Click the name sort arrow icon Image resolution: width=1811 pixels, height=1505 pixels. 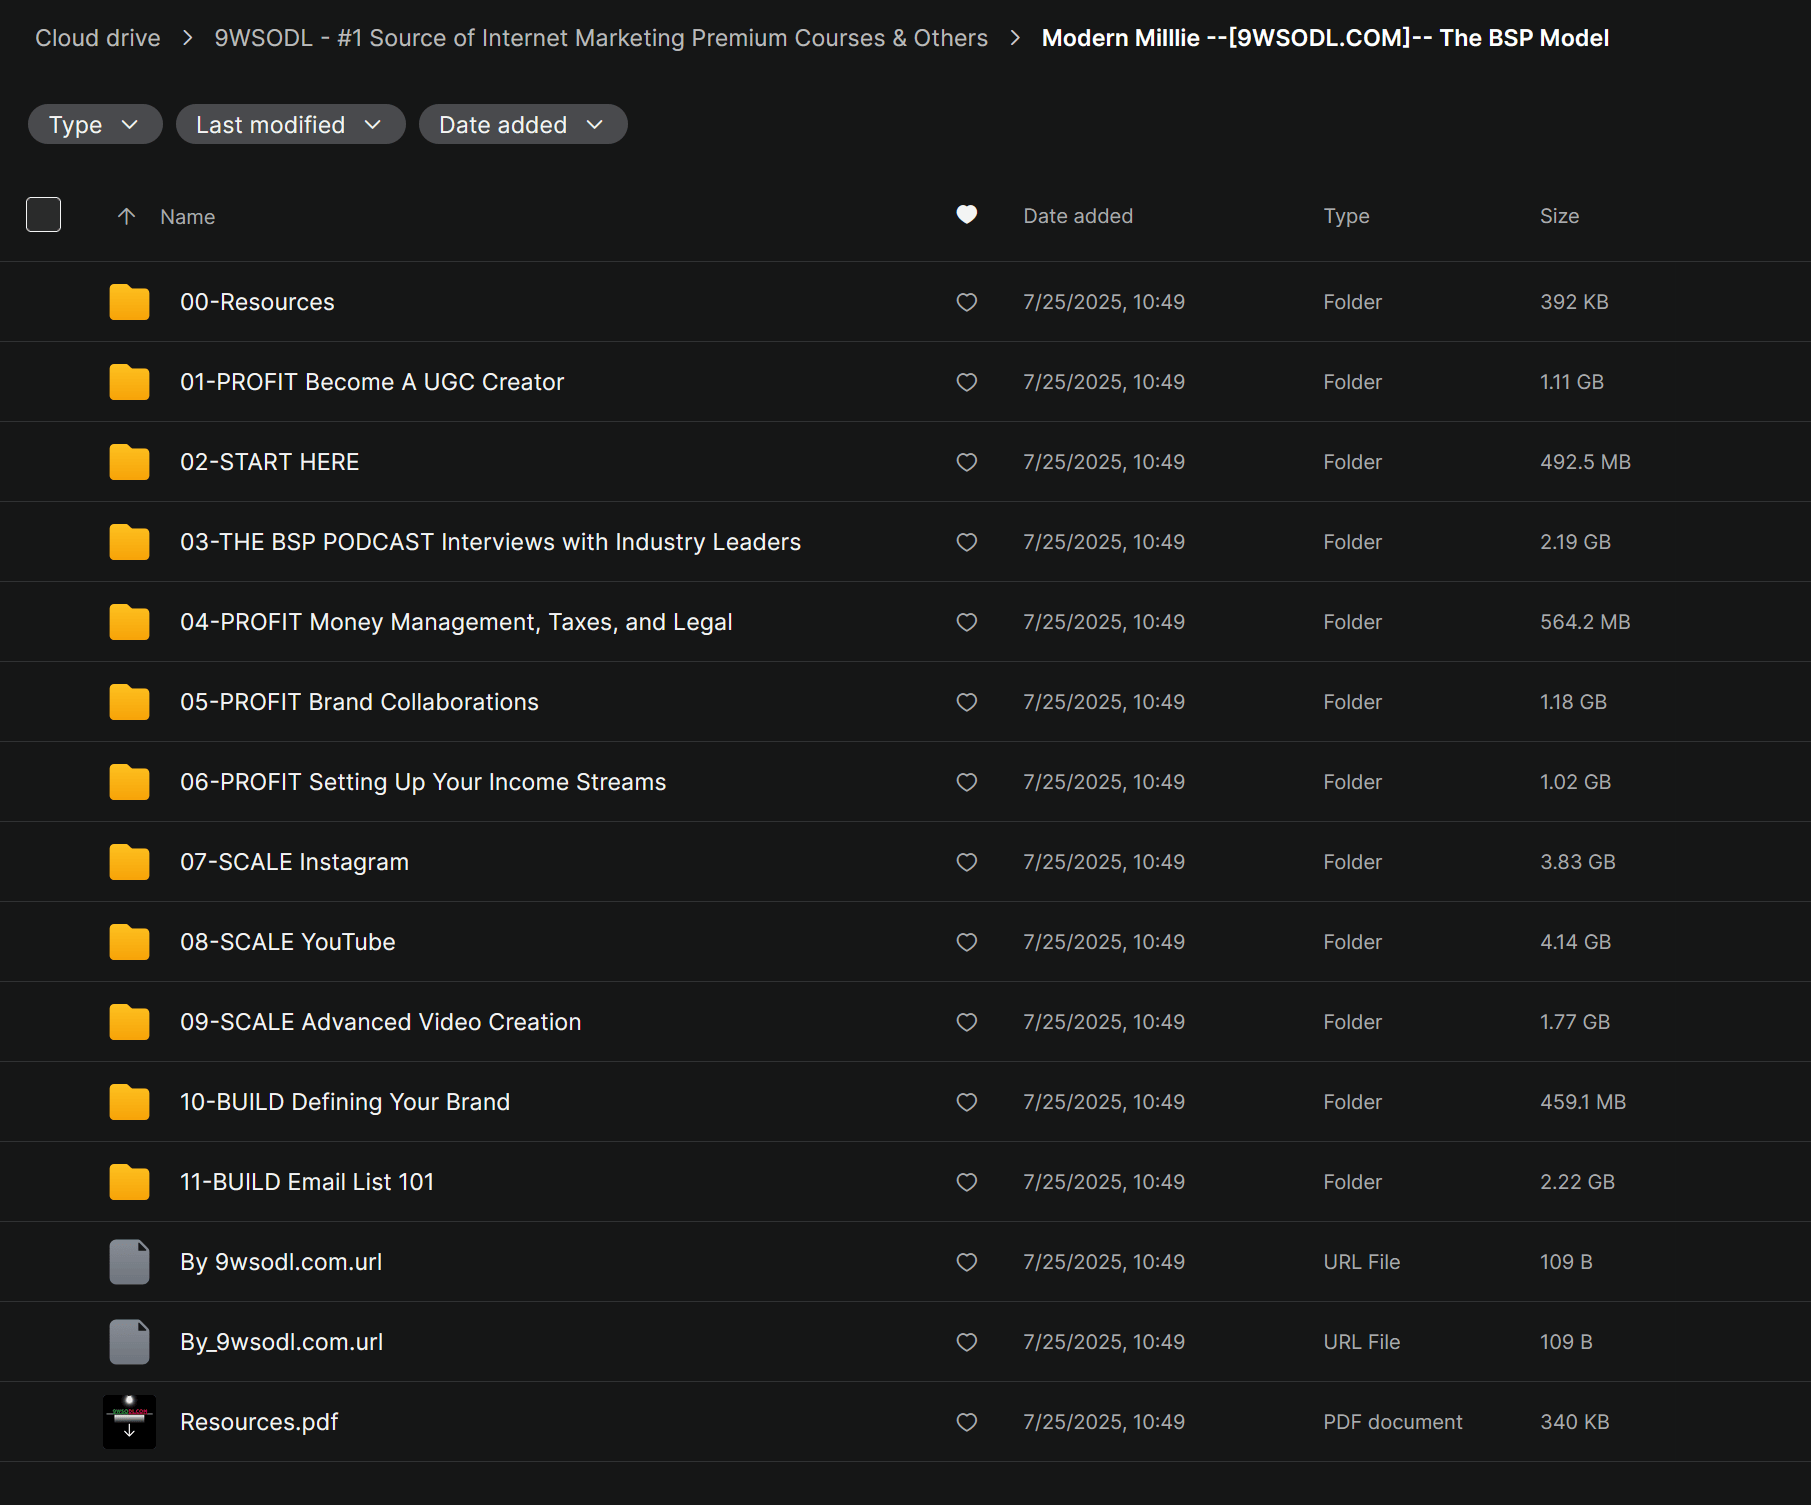(126, 216)
